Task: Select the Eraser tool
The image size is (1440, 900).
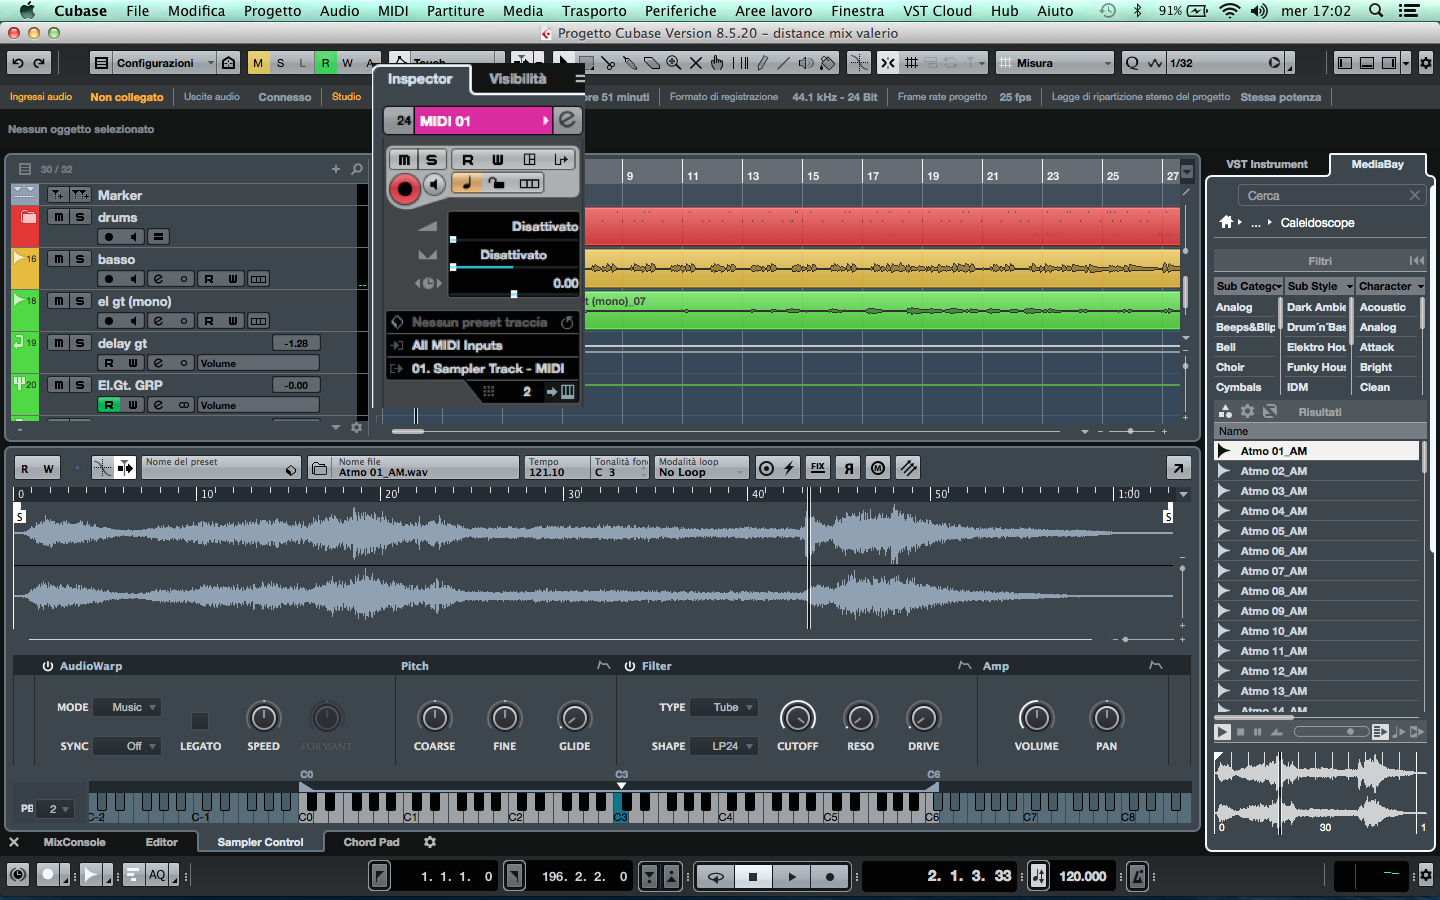Action: point(652,63)
